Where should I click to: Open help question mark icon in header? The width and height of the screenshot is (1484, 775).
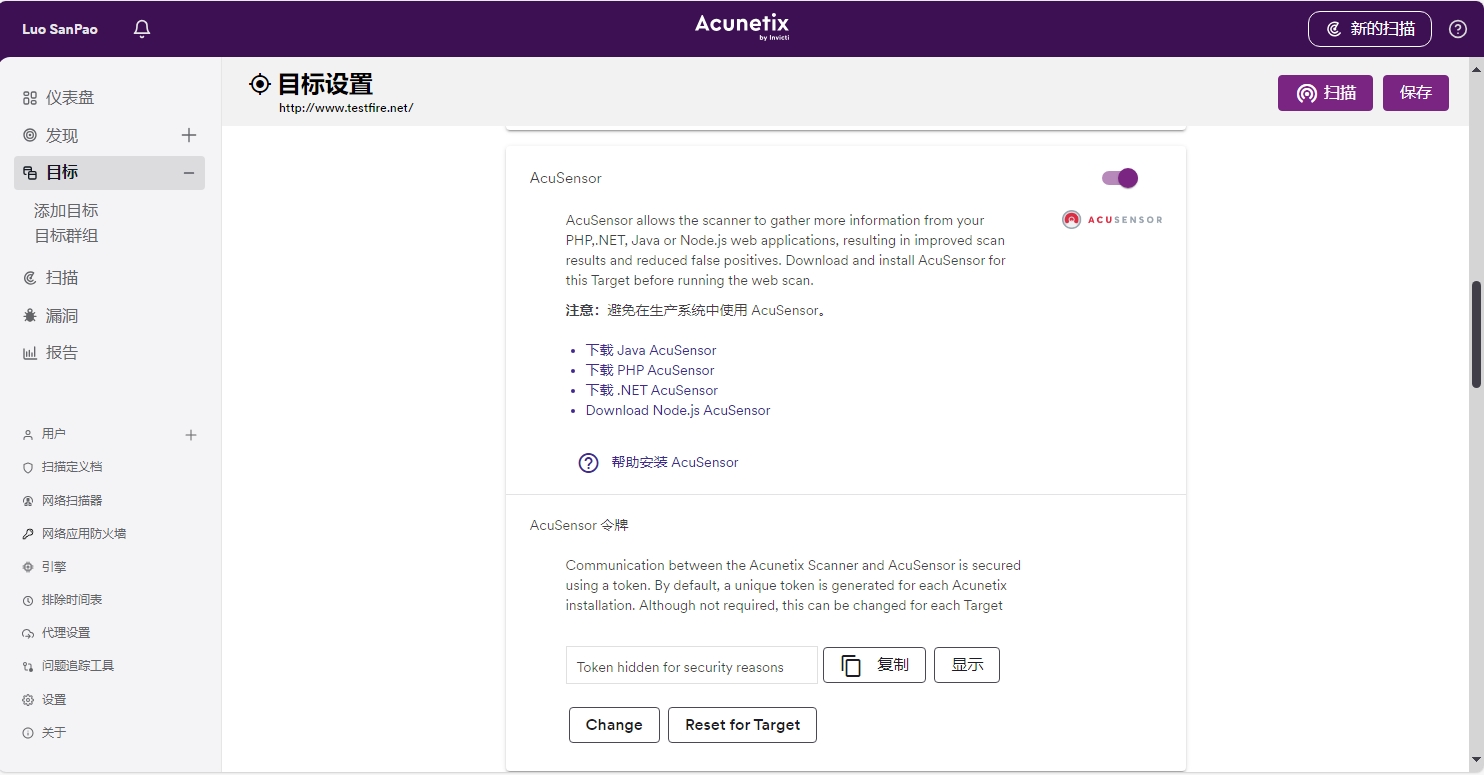tap(1457, 29)
